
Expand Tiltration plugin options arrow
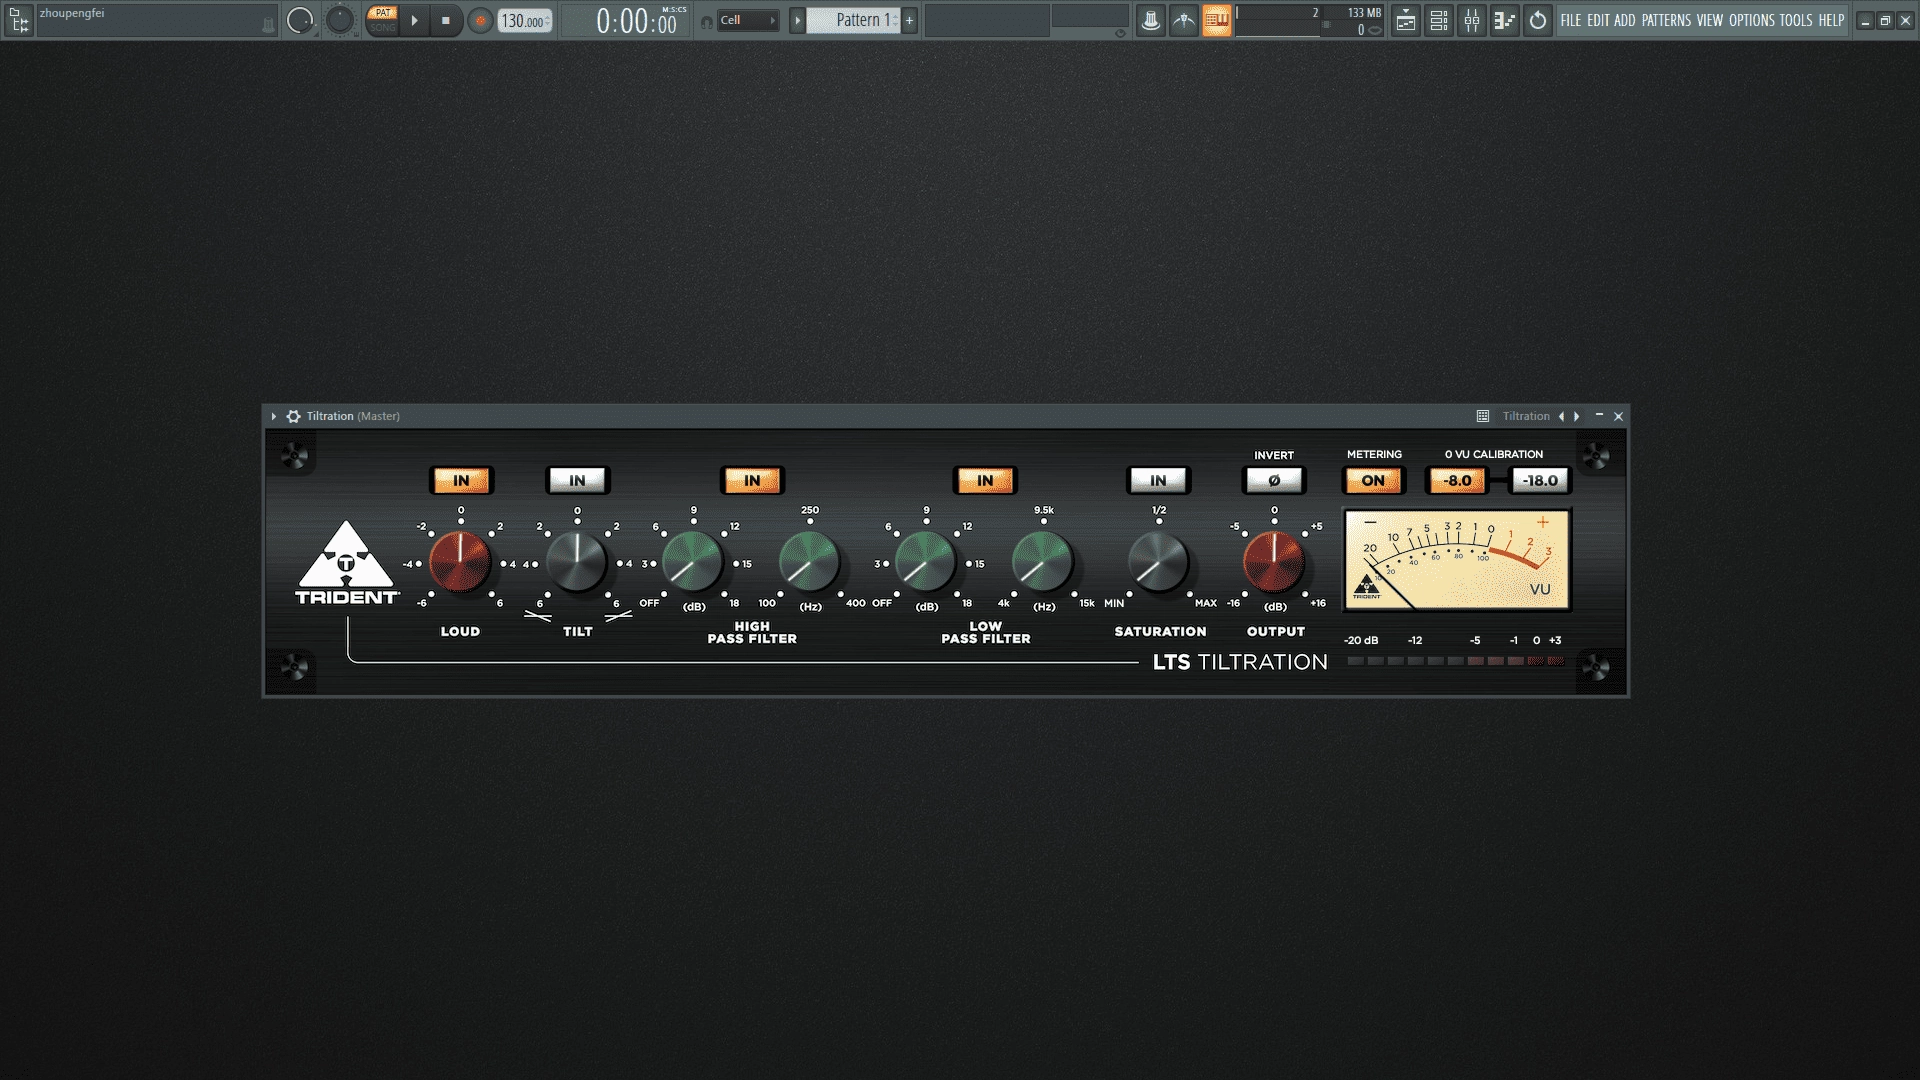[x=273, y=416]
